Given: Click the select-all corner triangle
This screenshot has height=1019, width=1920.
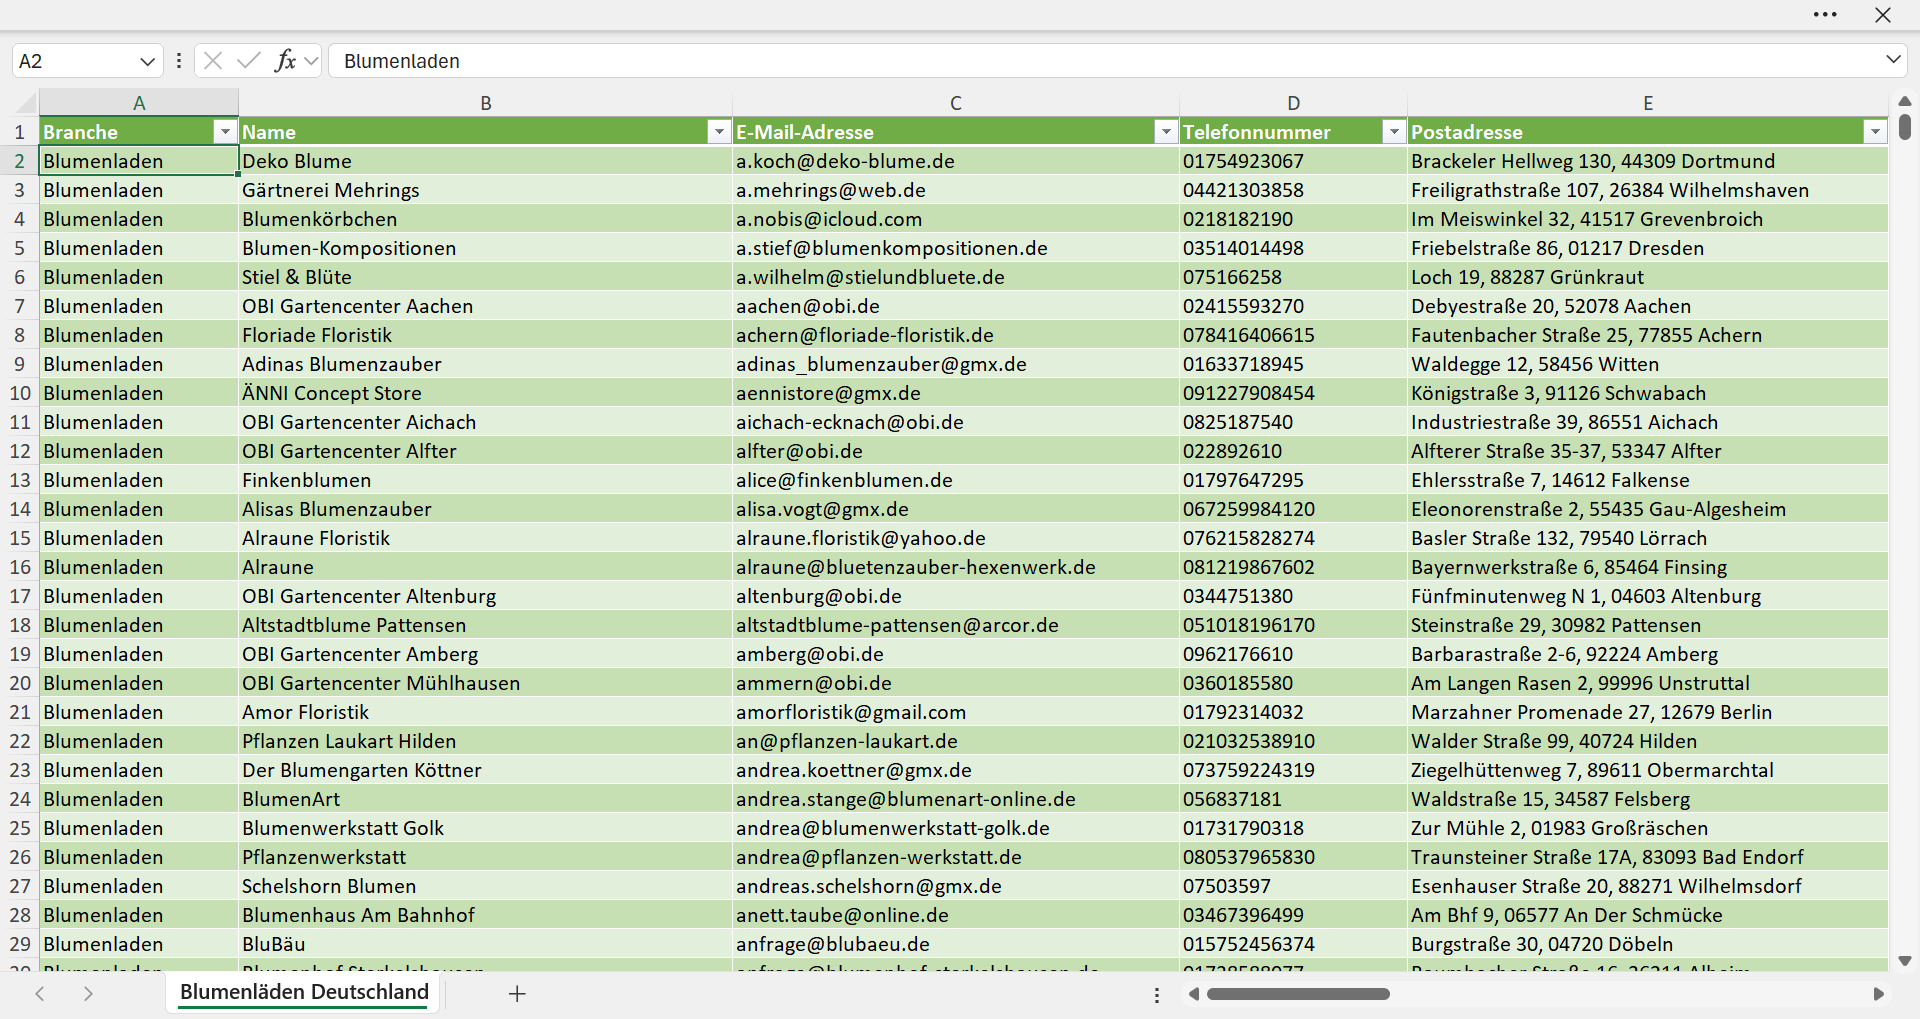Looking at the screenshot, I should (26, 103).
